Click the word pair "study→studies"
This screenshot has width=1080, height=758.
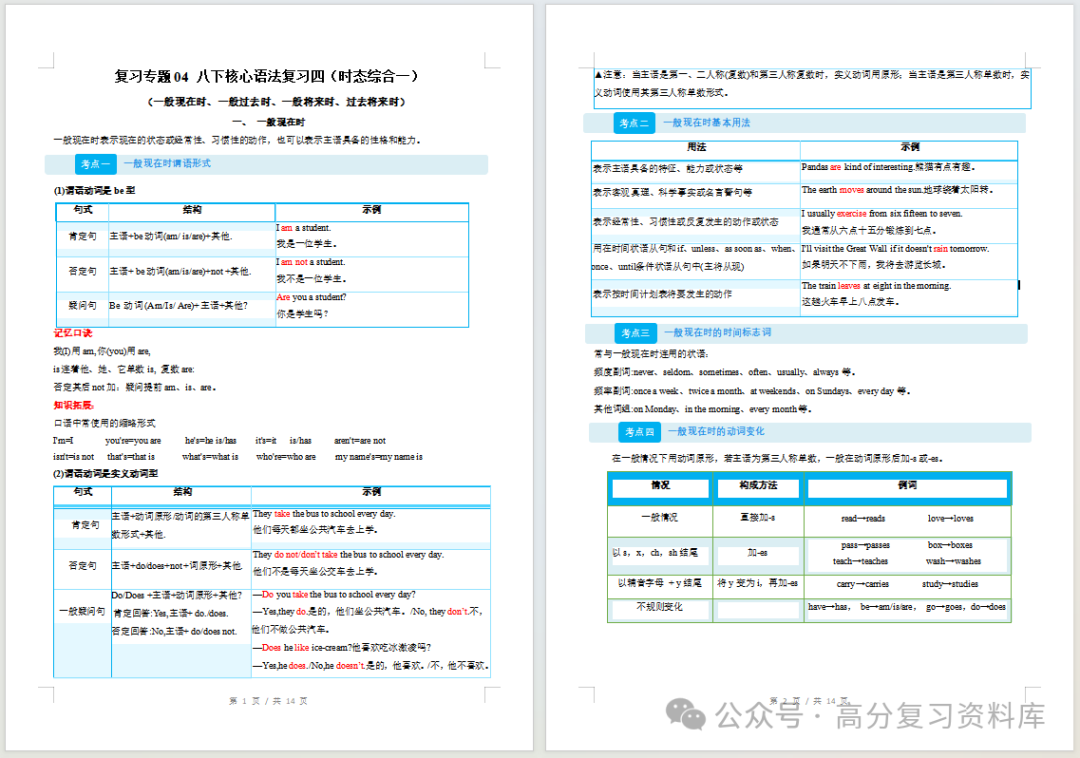coord(950,584)
